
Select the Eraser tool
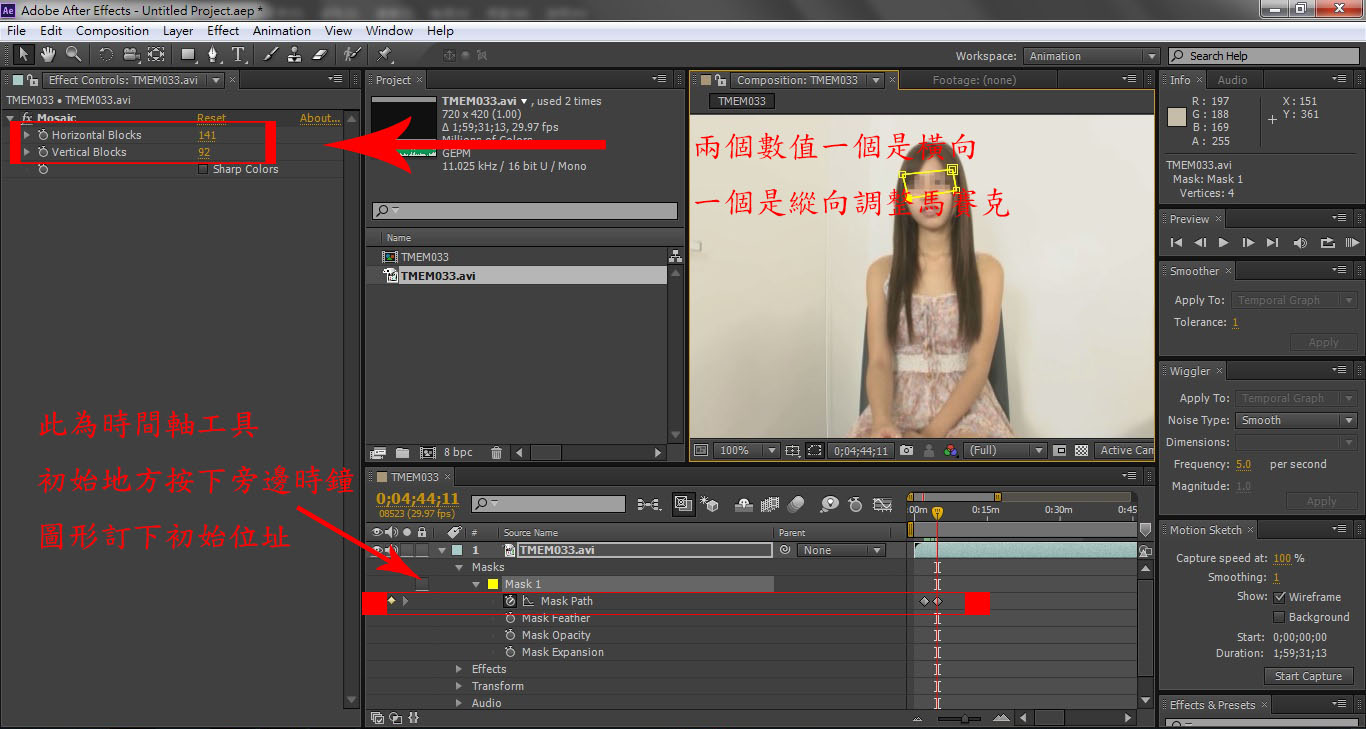coord(320,54)
